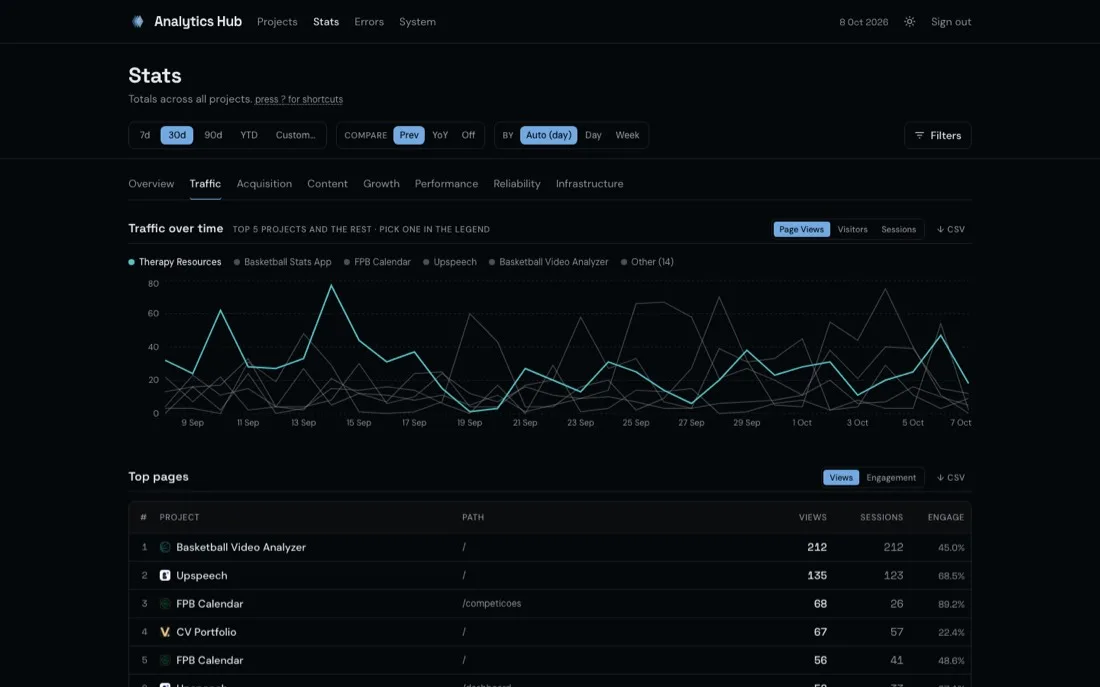Open the Basketball Video Analyzer row
Viewport: 1100px width, 687px height.
coord(550,547)
